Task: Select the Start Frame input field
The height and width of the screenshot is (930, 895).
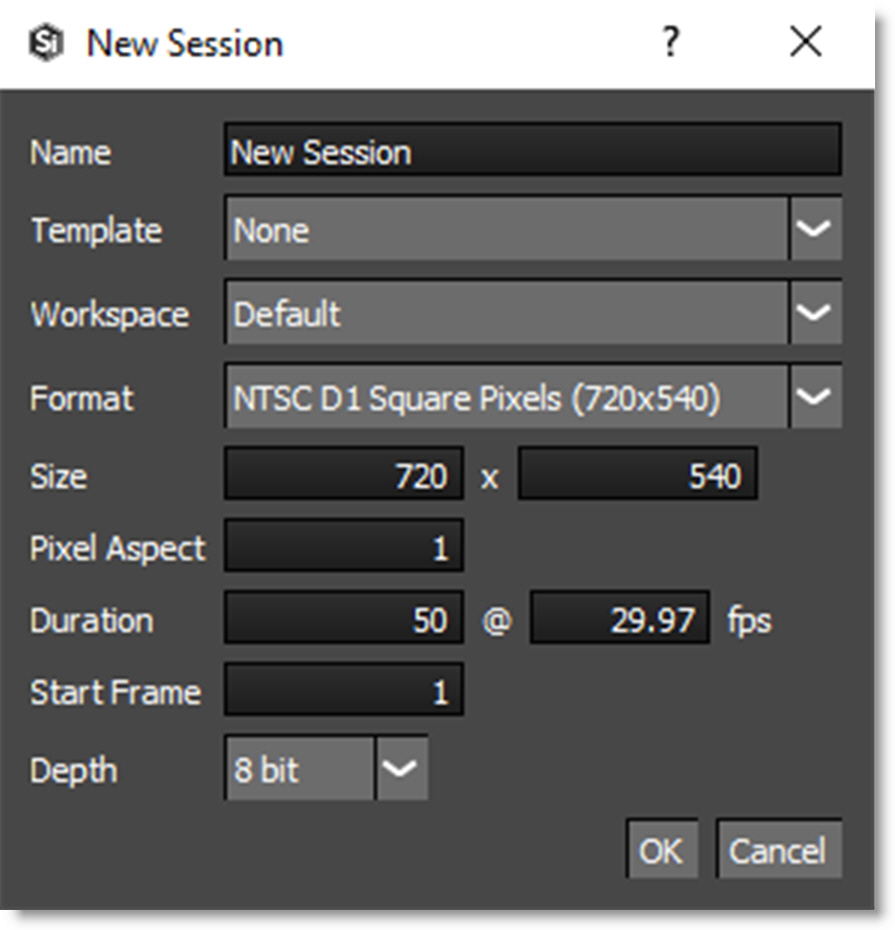Action: 344,692
